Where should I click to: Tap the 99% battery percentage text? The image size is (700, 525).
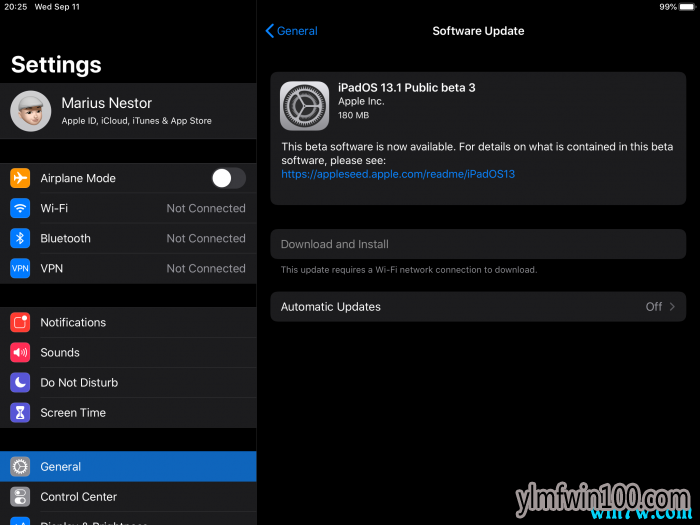(x=668, y=7)
